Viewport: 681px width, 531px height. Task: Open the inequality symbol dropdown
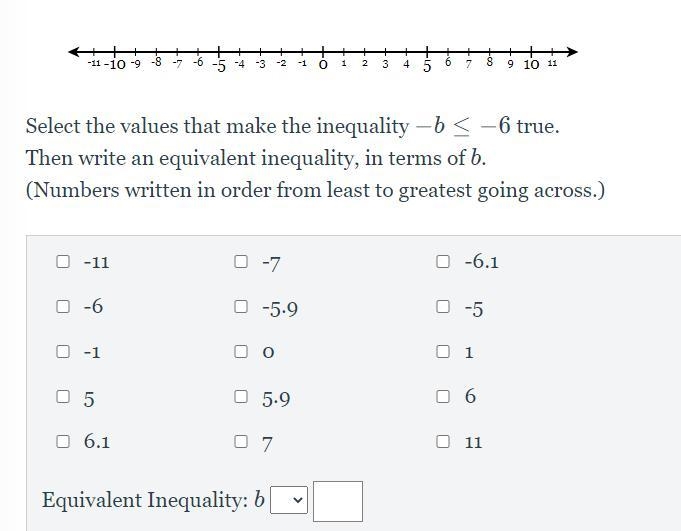[289, 500]
